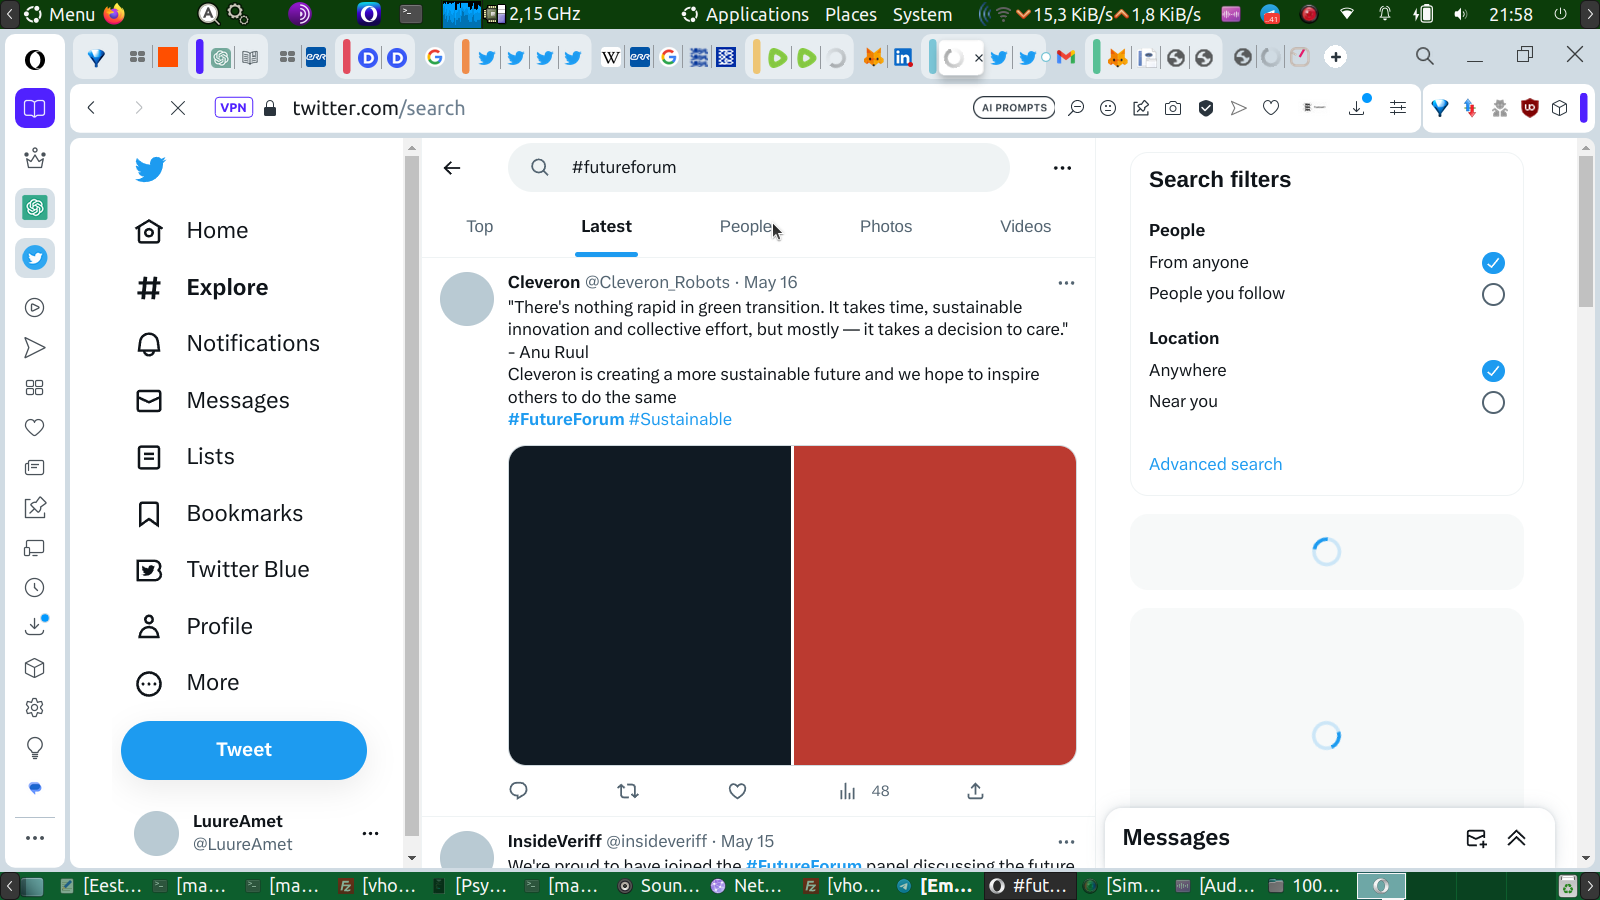Open the dark left tweet image
Viewport: 1600px width, 900px height.
pyautogui.click(x=650, y=606)
